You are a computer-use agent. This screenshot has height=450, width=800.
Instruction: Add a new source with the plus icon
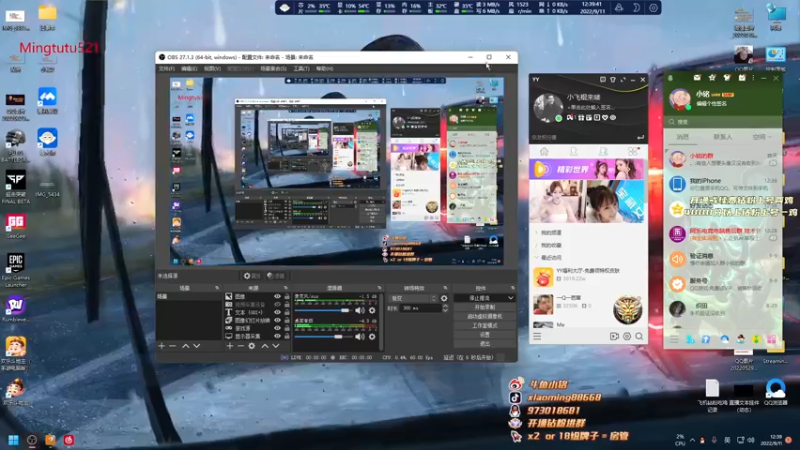(230, 346)
